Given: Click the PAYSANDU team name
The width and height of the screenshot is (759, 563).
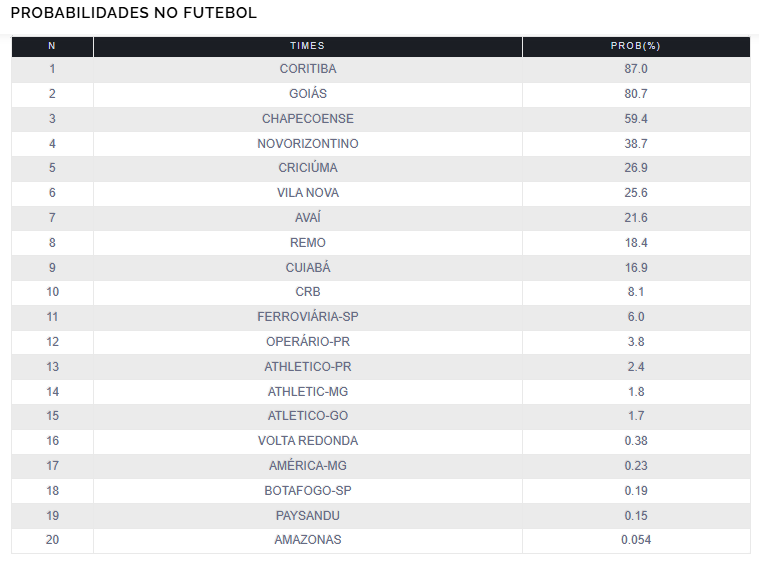Looking at the screenshot, I should pyautogui.click(x=308, y=516).
